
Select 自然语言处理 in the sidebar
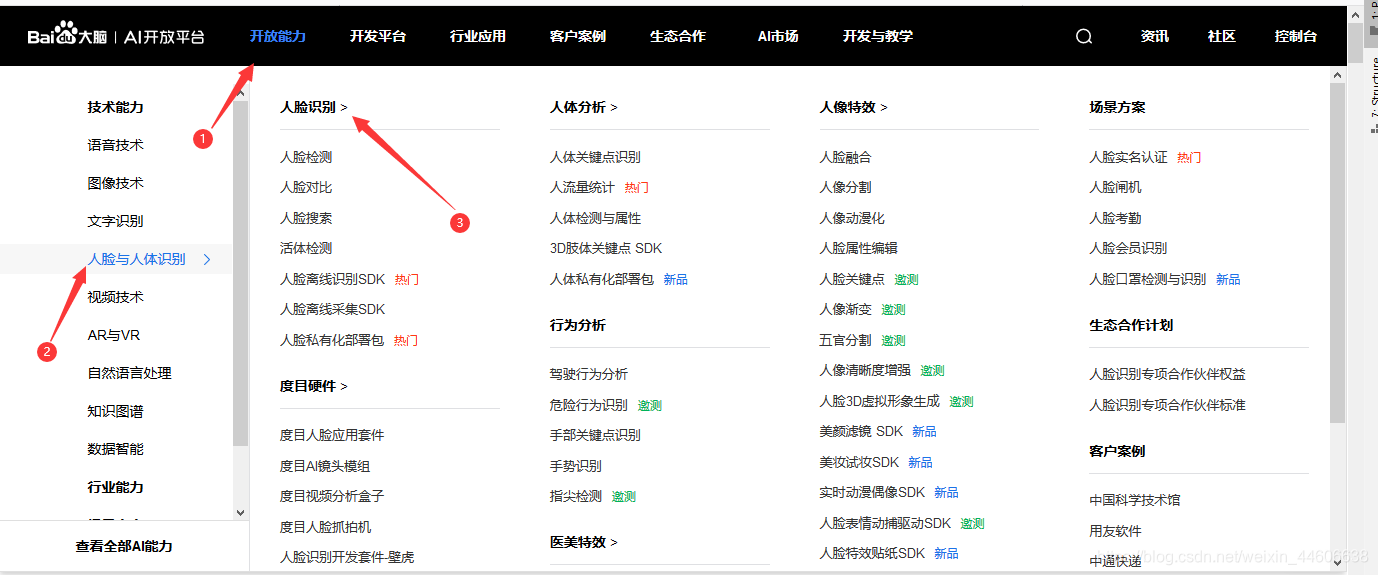point(130,373)
